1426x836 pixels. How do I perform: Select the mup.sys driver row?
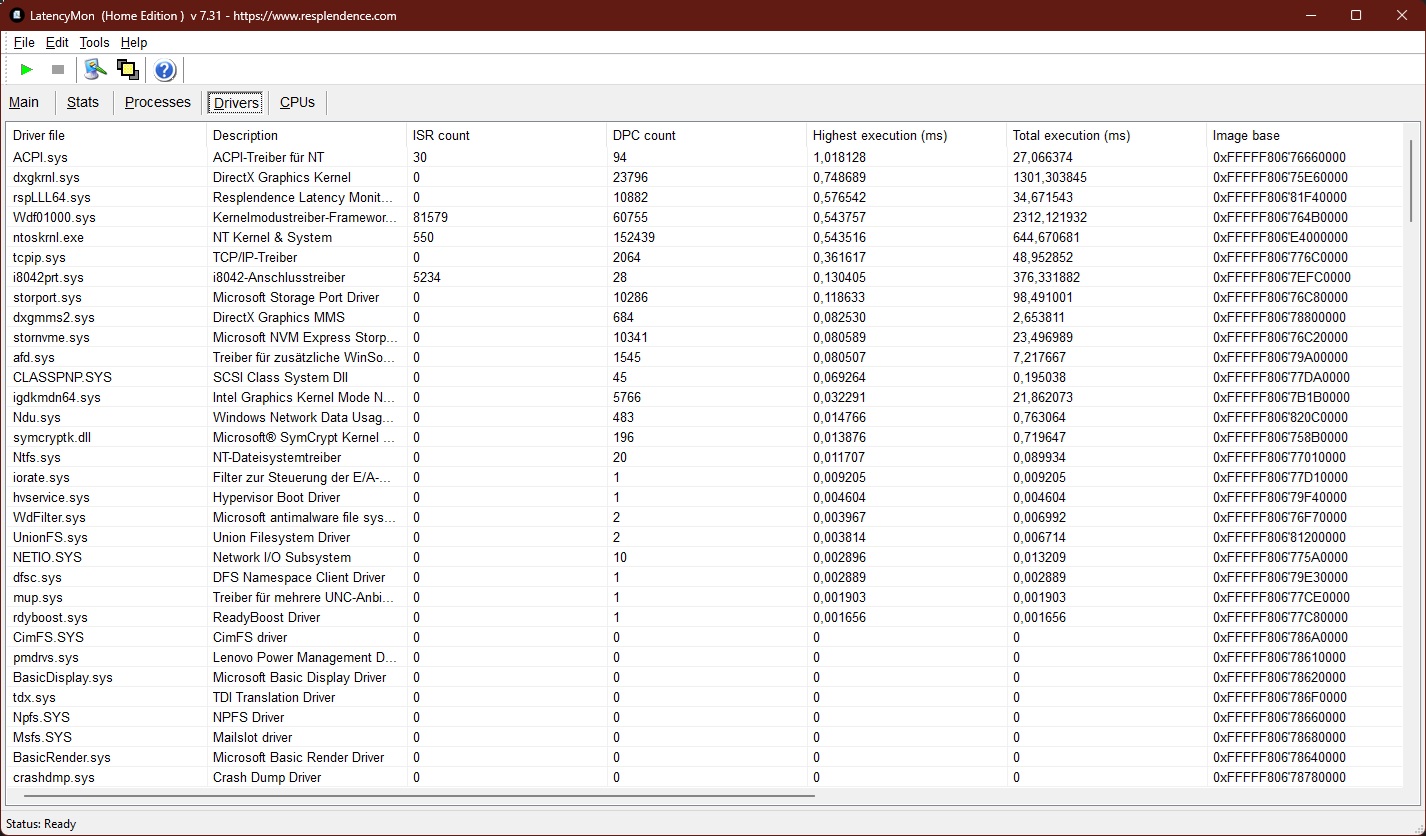[705, 597]
